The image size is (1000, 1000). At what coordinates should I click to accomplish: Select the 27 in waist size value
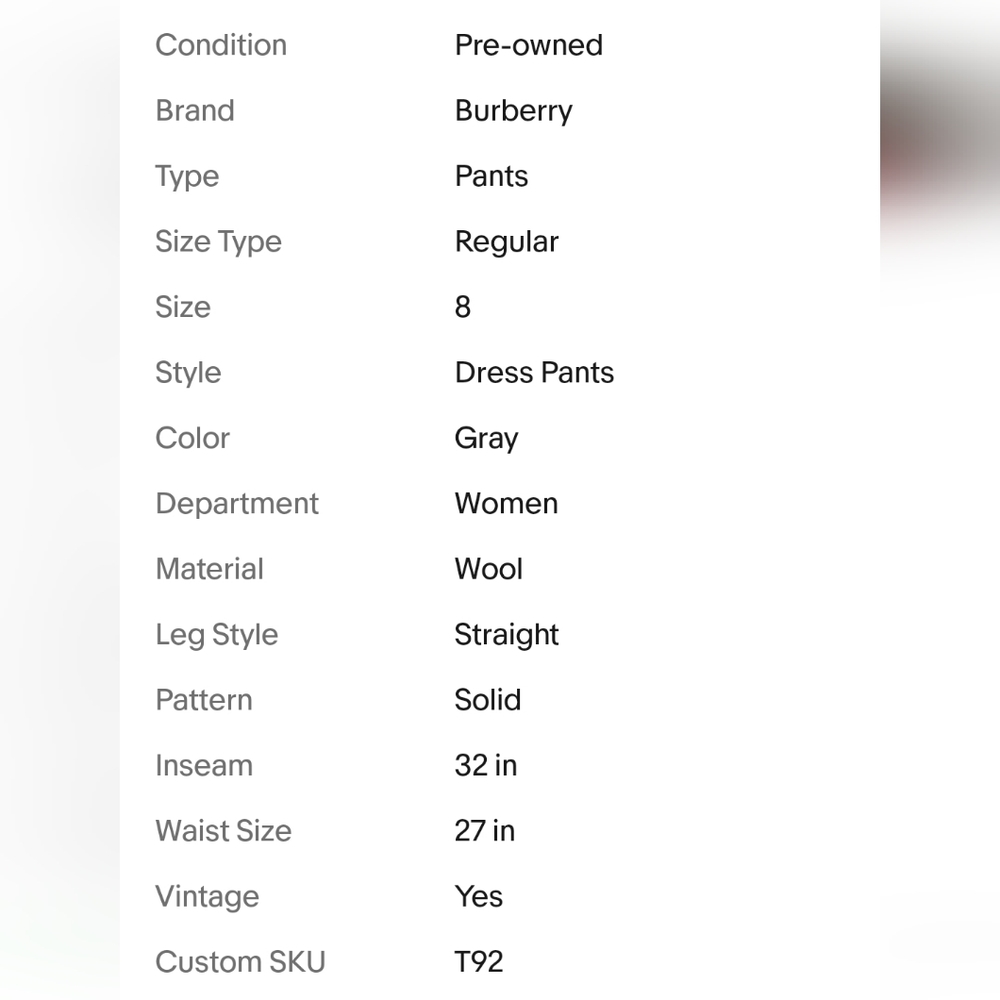[485, 831]
